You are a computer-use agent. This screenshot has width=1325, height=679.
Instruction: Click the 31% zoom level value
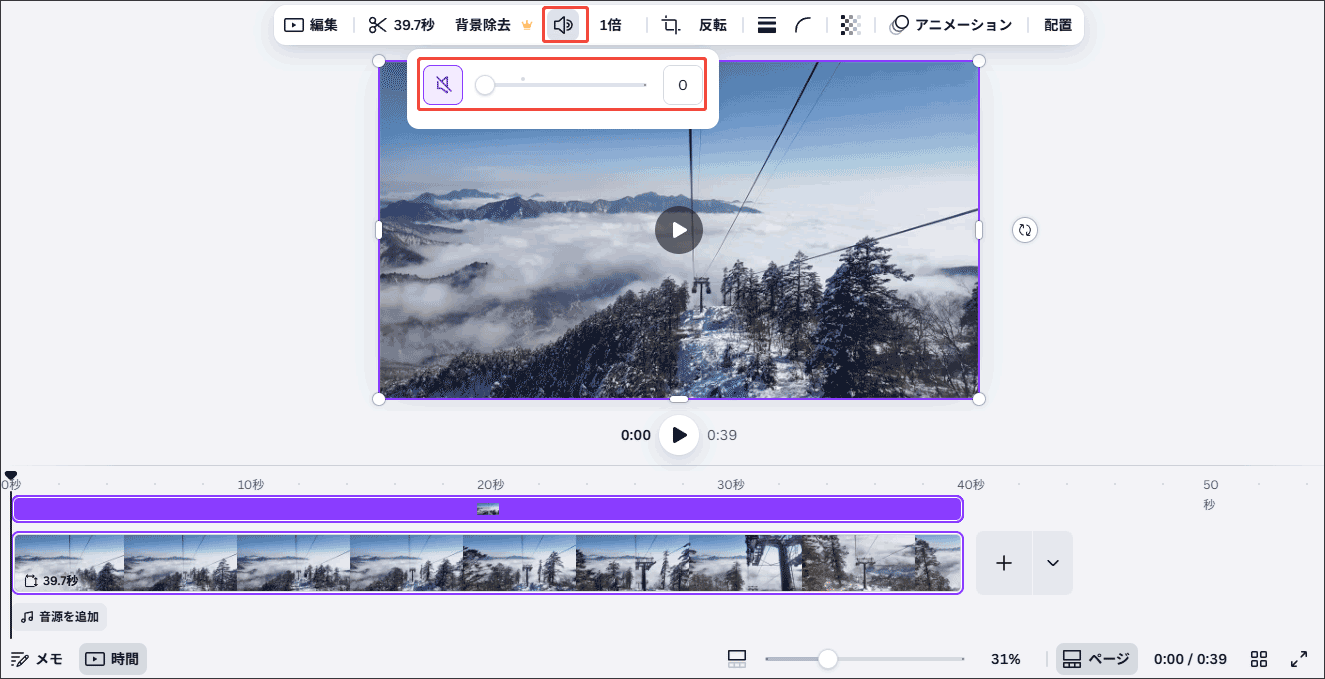[x=1005, y=659]
